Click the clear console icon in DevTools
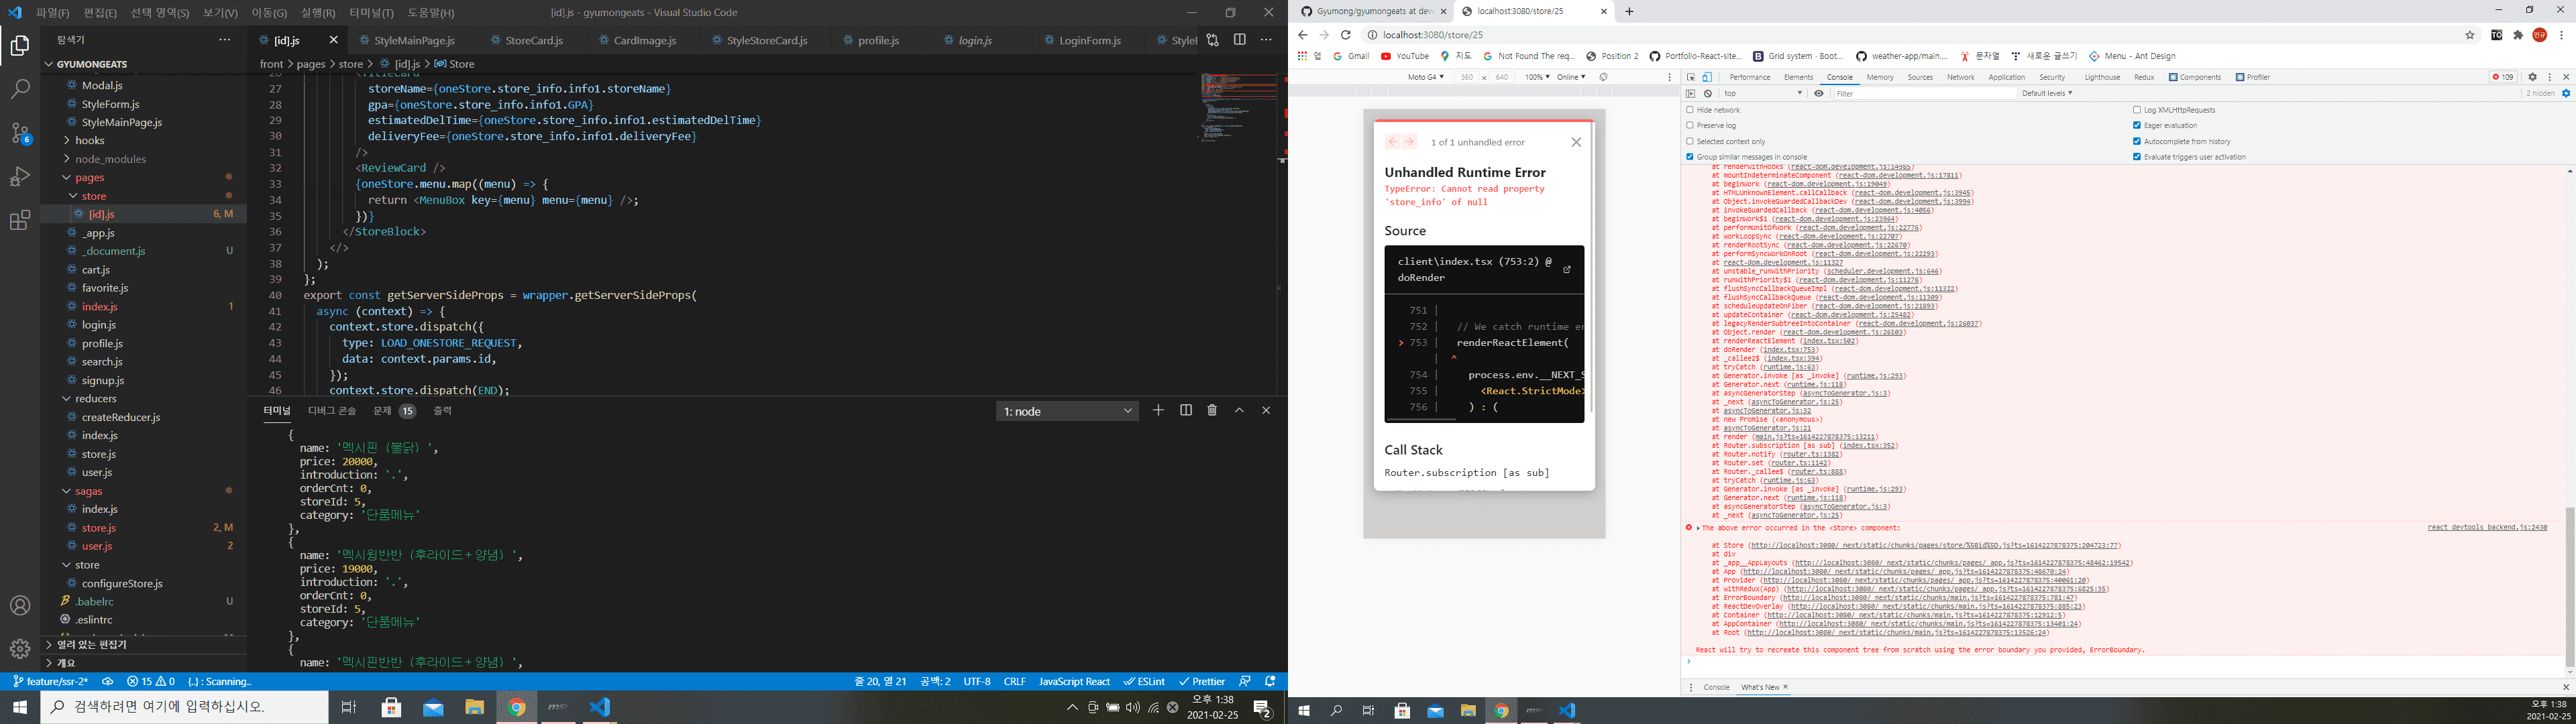Viewport: 2576px width, 724px height. pyautogui.click(x=1708, y=93)
